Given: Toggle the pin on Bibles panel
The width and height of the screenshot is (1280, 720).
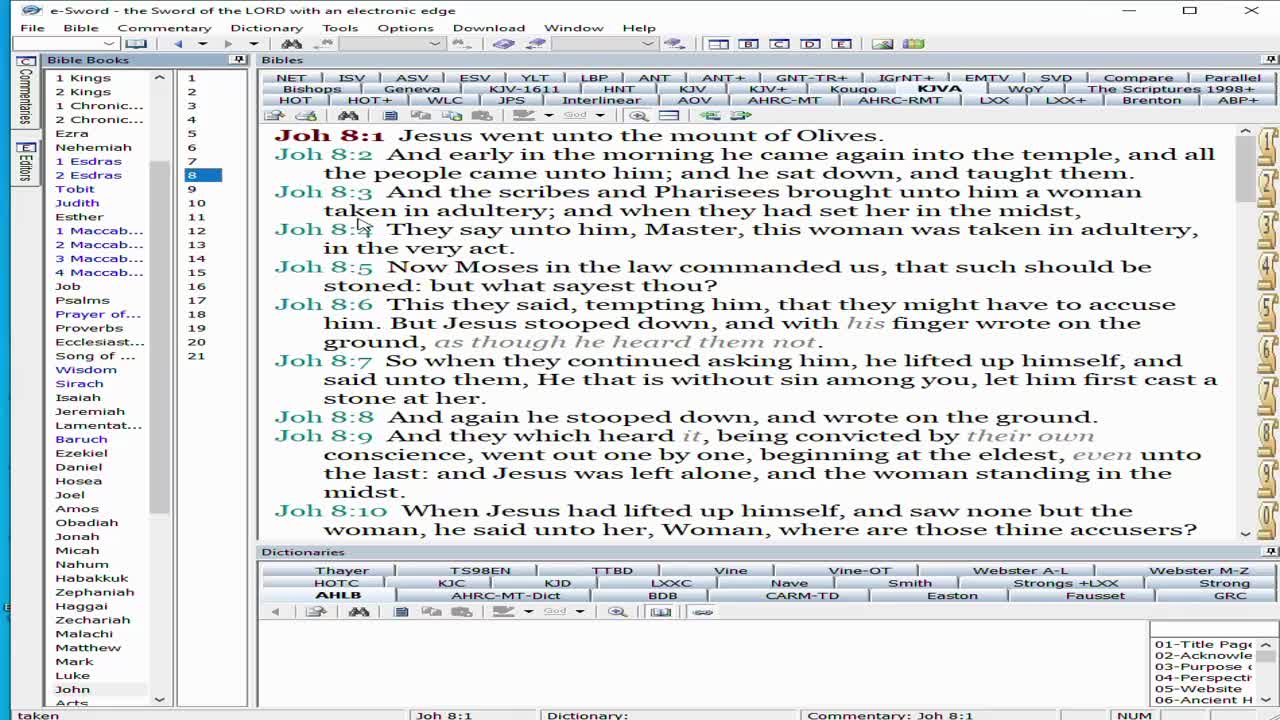Looking at the screenshot, I should (1271, 60).
